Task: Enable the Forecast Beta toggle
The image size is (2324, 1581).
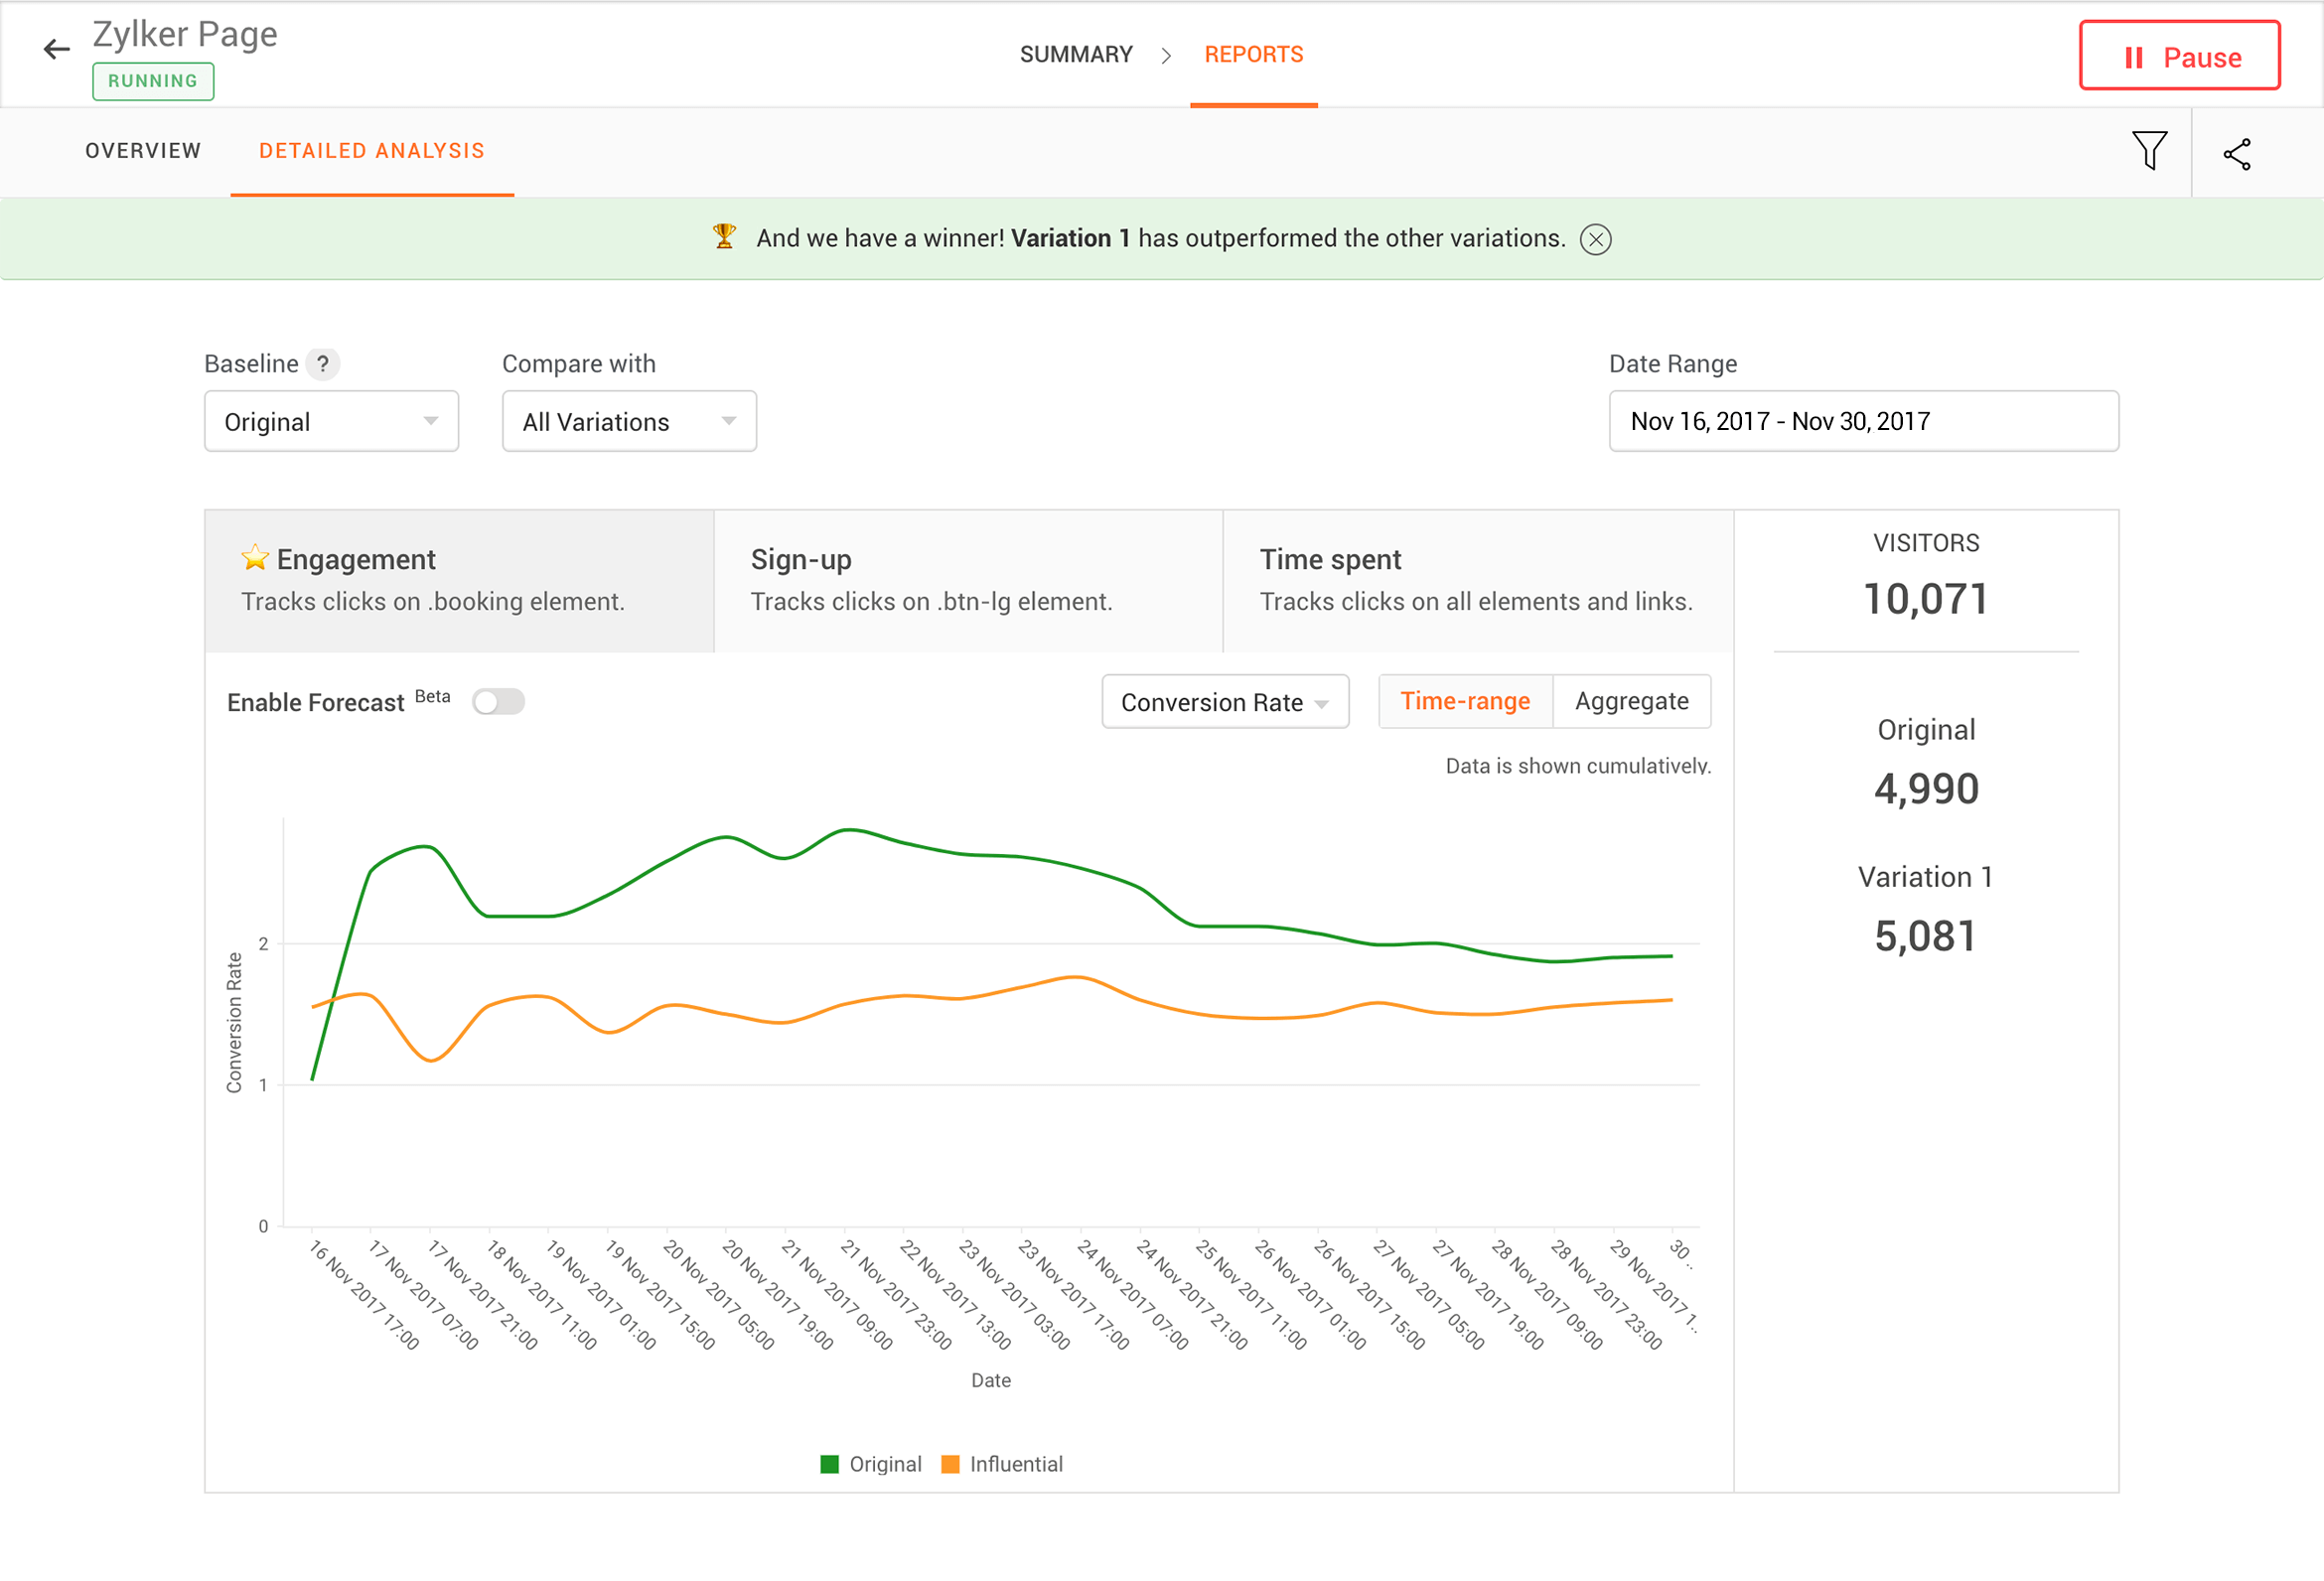Action: tap(497, 702)
